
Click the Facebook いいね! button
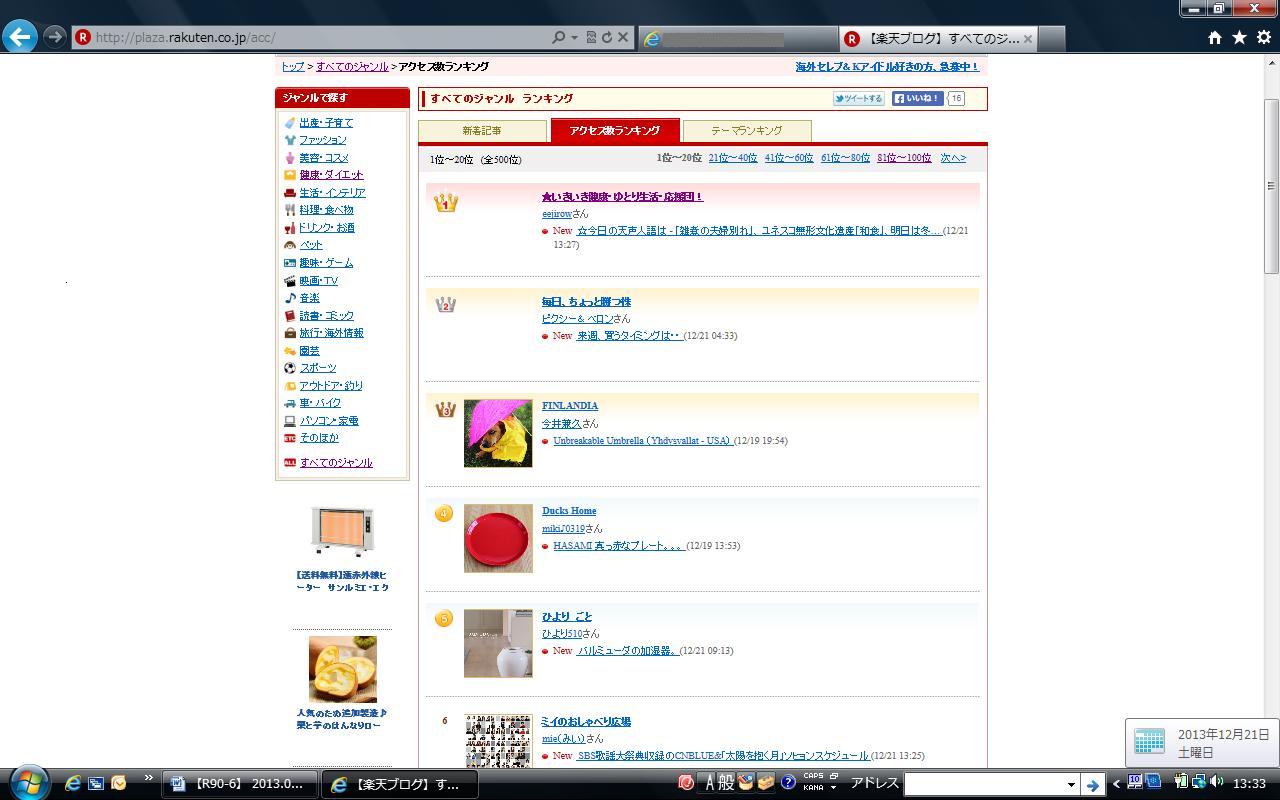917,98
